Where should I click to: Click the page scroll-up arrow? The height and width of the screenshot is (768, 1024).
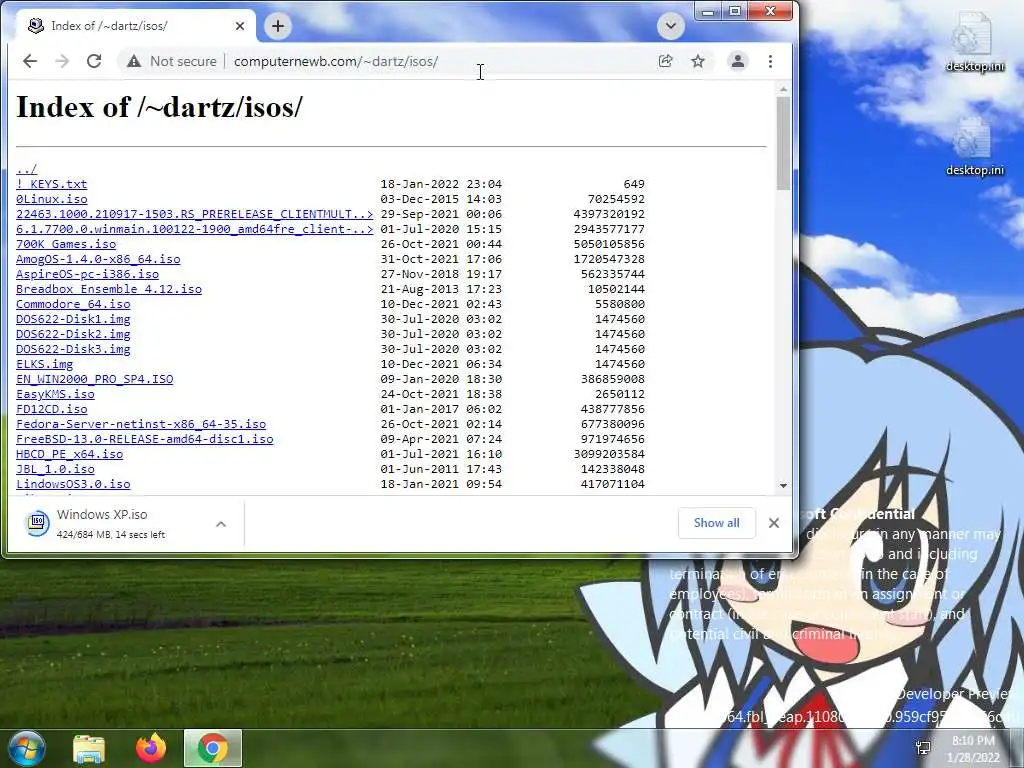(x=783, y=89)
